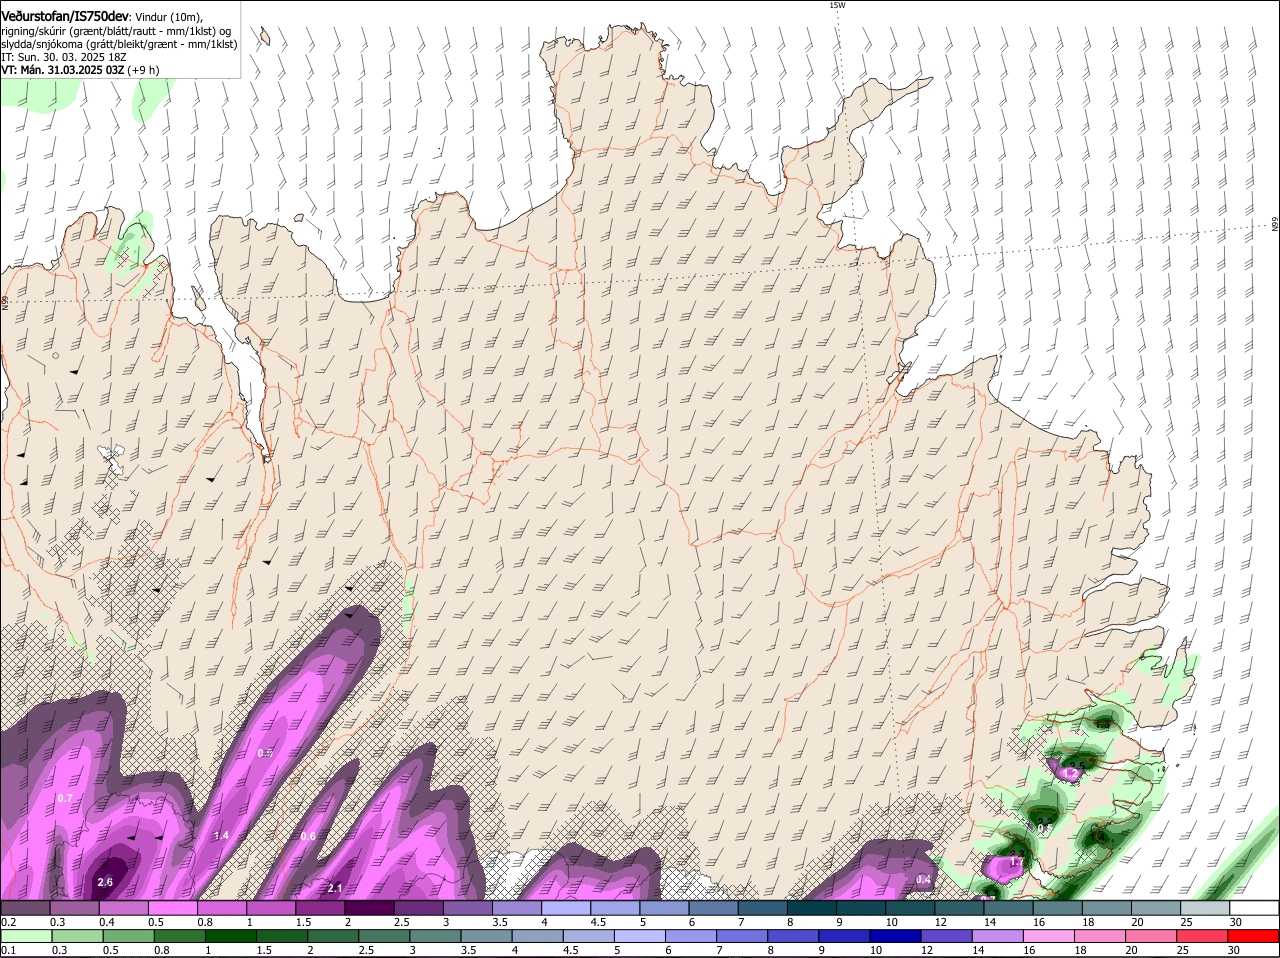Click the 15W longitude label
This screenshot has width=1280, height=958.
coord(837,5)
